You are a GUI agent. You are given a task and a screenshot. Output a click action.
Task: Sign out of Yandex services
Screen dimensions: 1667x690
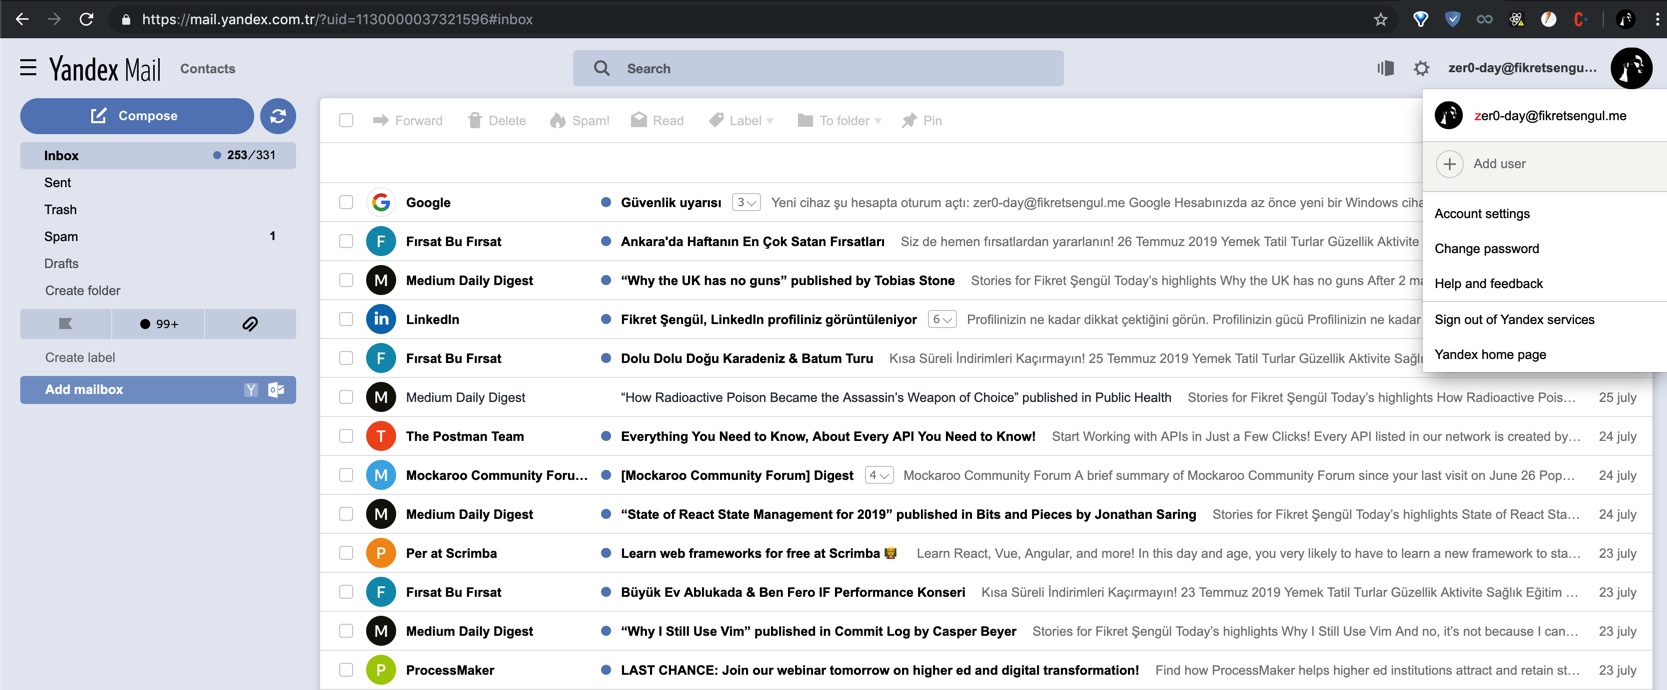1514,320
